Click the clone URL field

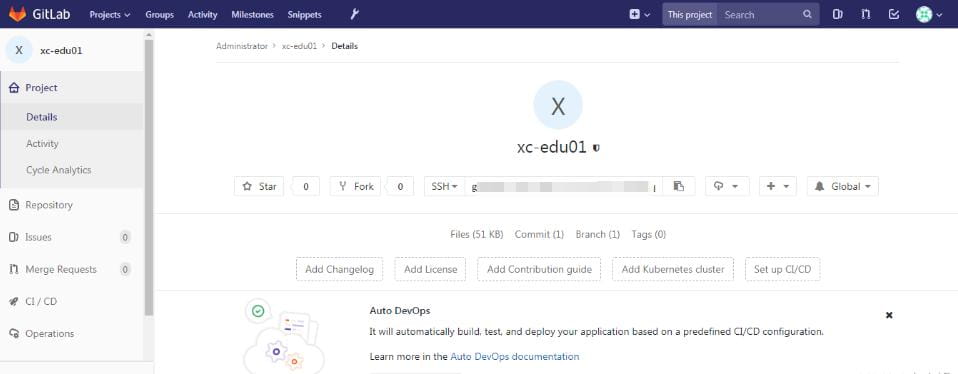point(564,186)
